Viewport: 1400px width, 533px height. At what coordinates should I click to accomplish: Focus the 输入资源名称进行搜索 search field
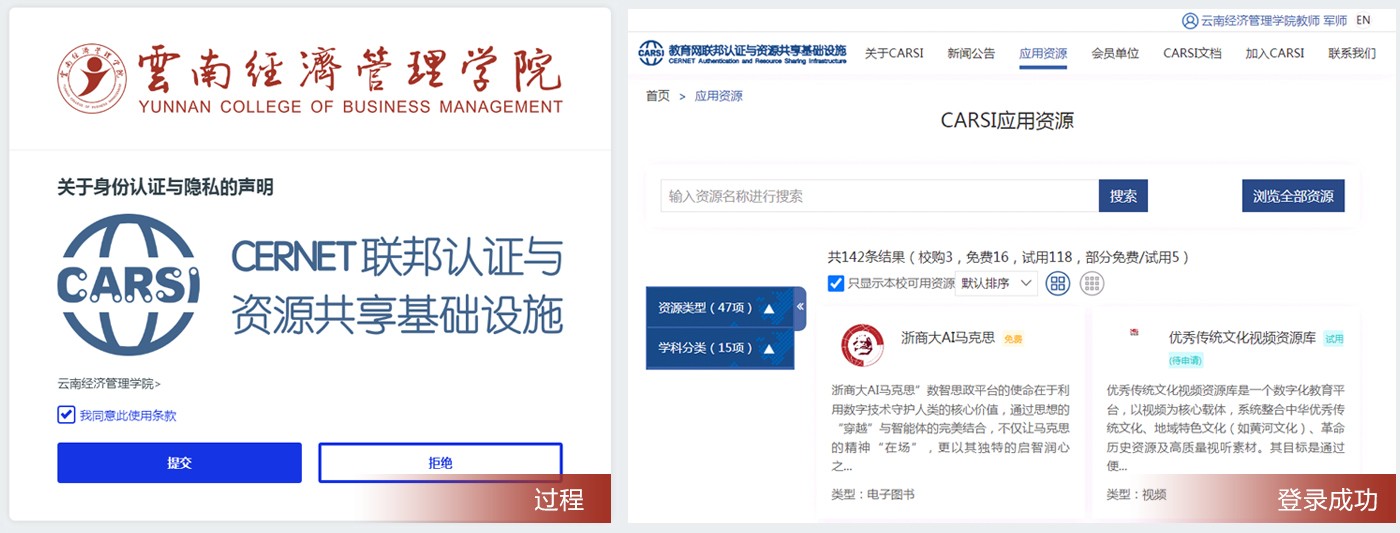(879, 196)
